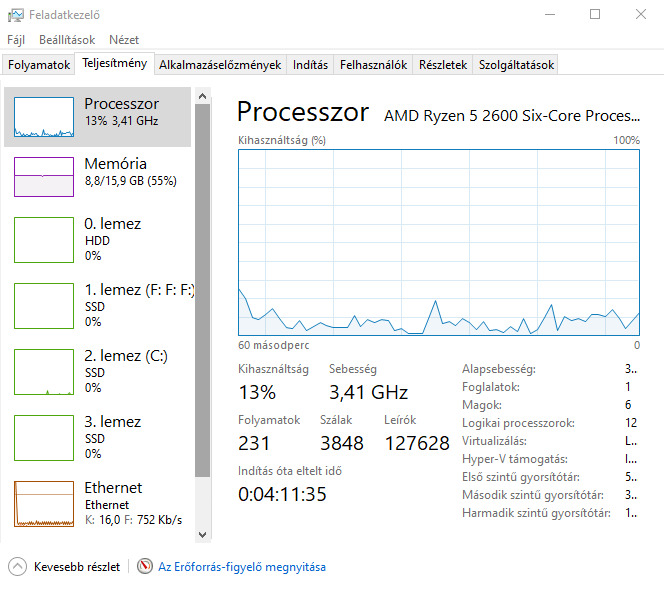664x591 pixels.
Task: Open the Fájl menu
Action: coord(16,40)
